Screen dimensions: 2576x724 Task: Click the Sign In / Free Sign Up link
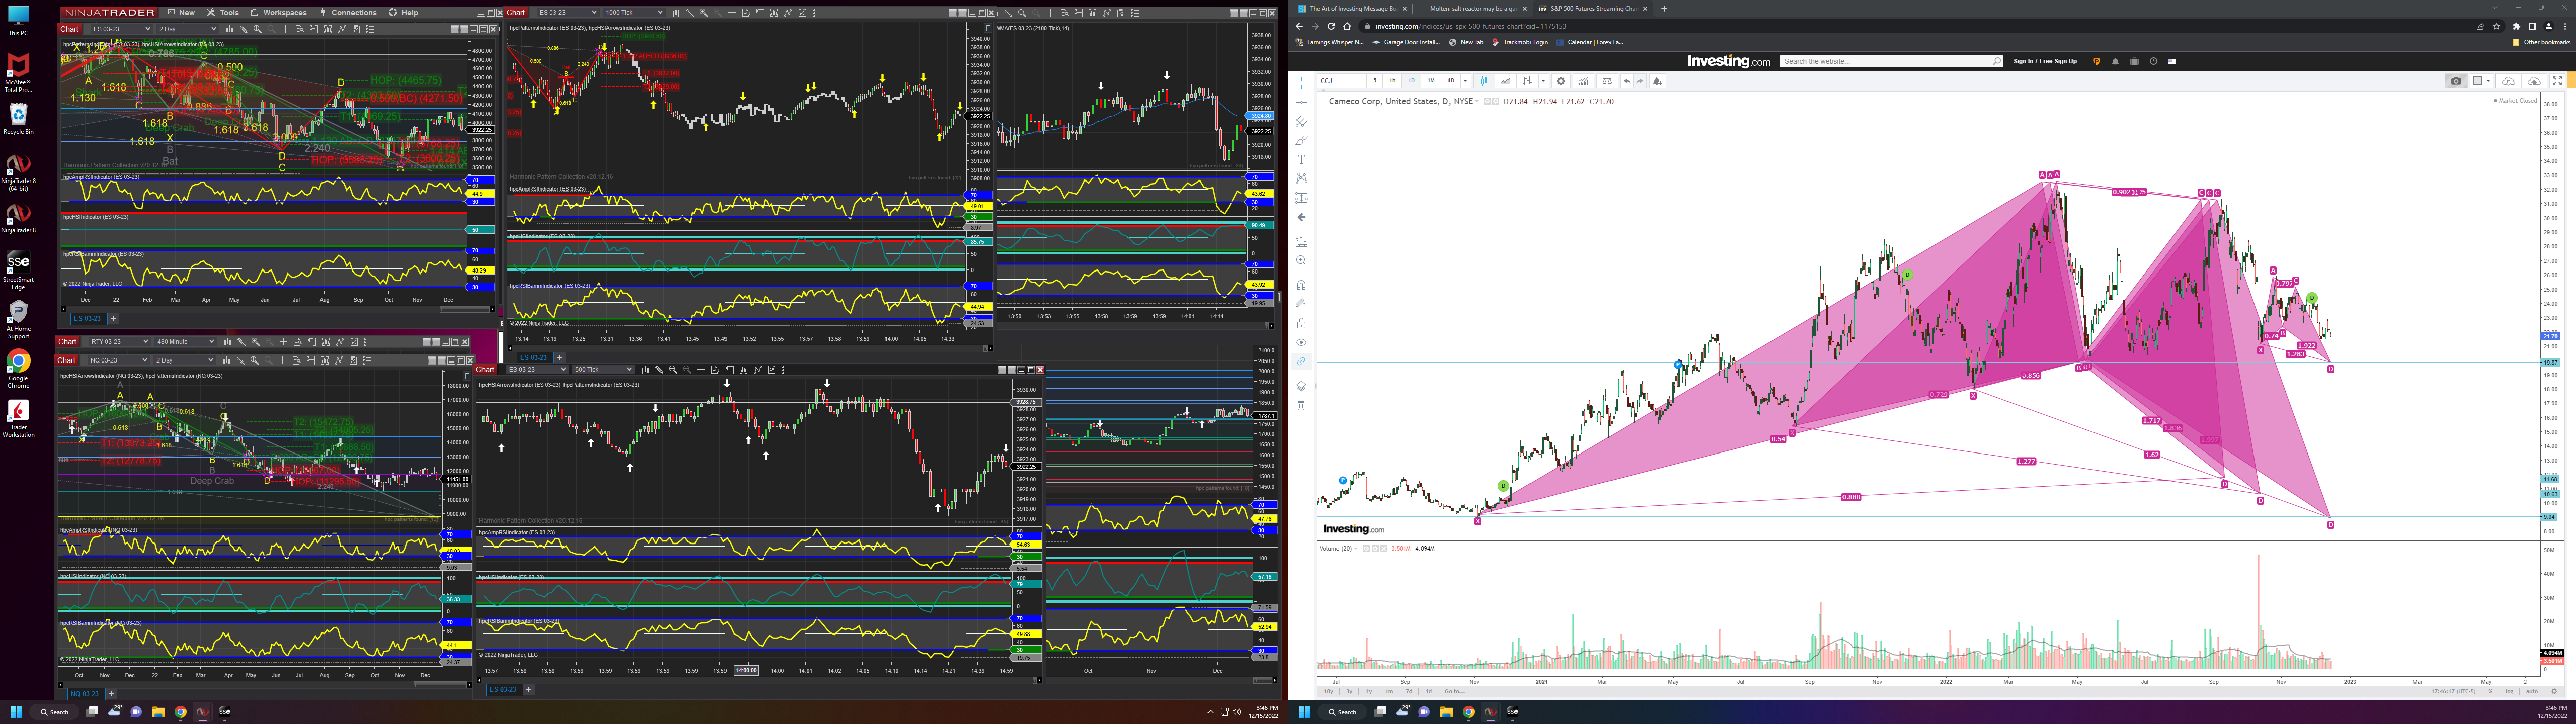click(2045, 61)
